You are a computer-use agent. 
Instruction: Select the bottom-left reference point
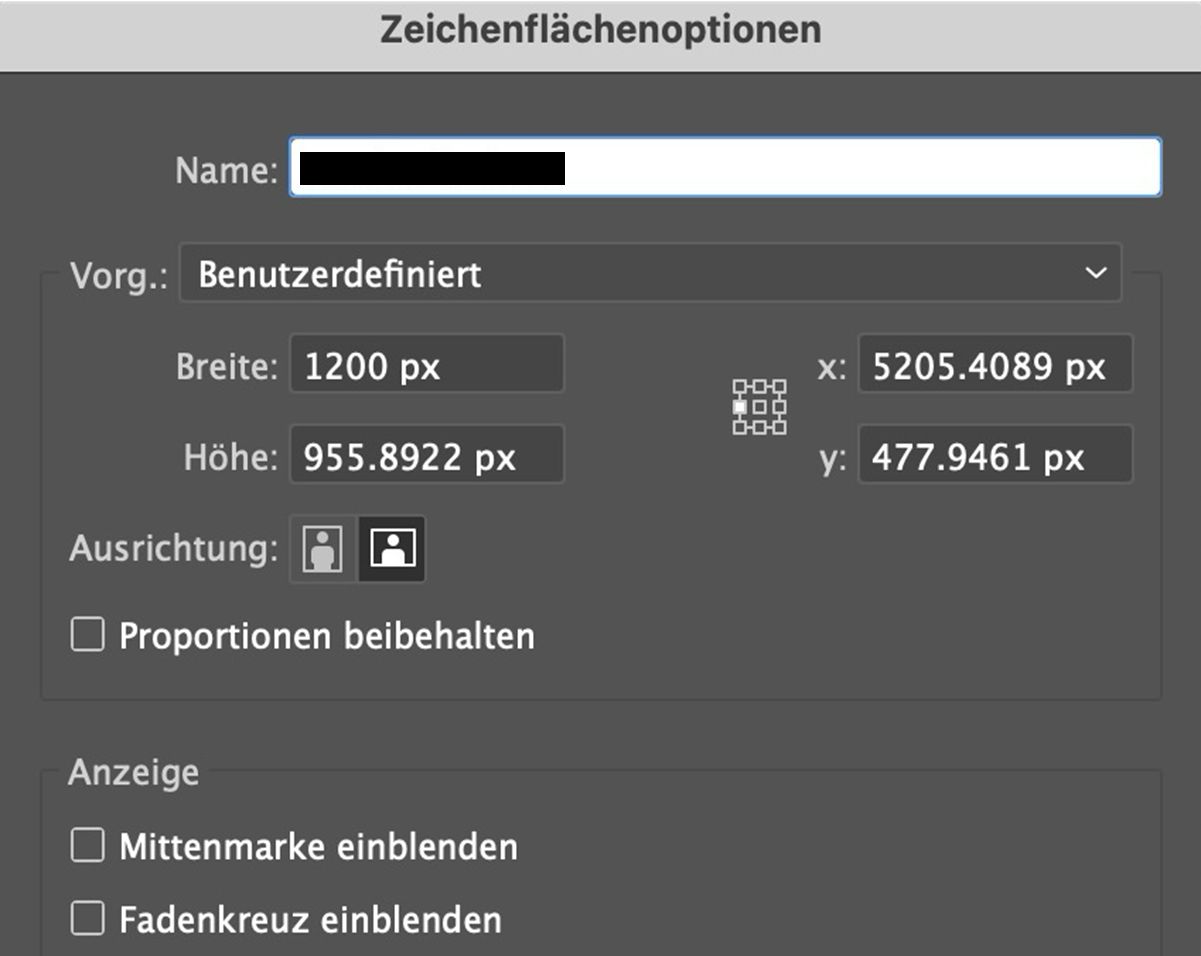tap(740, 427)
